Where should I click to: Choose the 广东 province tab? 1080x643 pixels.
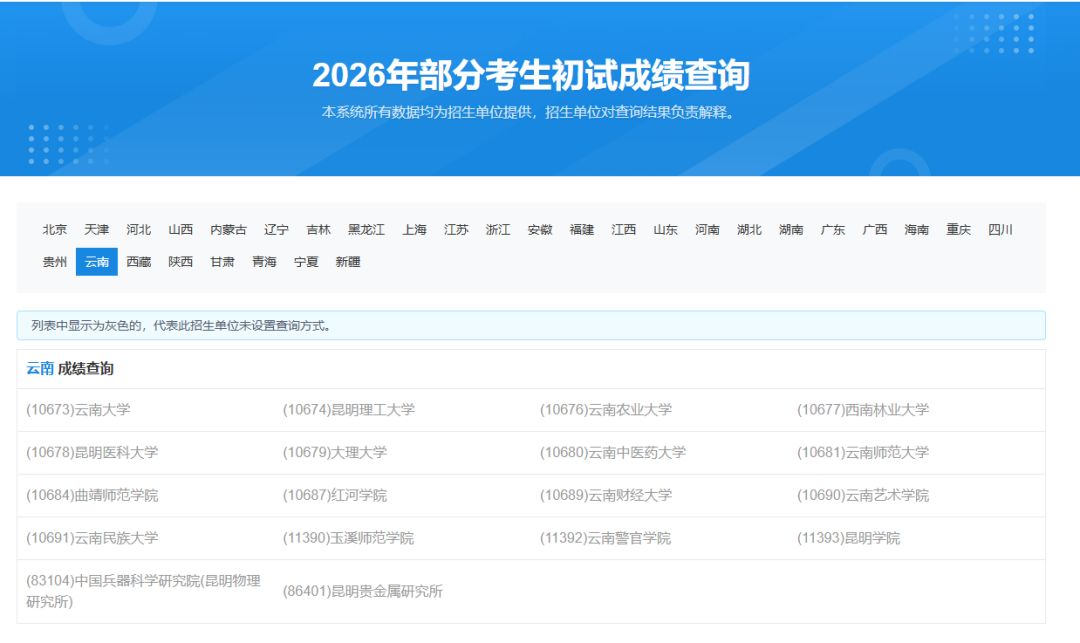(833, 230)
